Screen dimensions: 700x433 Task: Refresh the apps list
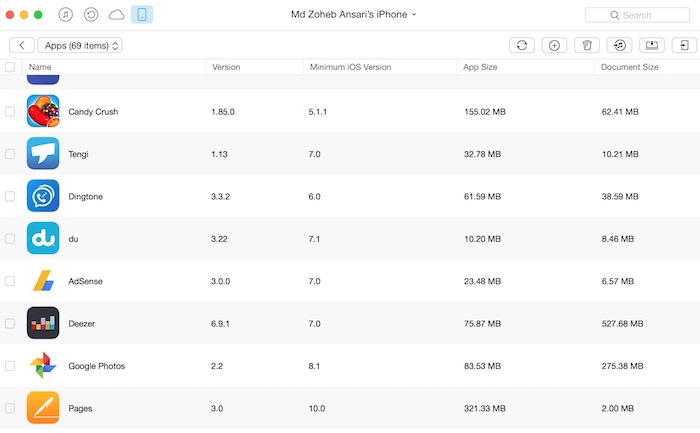click(521, 45)
